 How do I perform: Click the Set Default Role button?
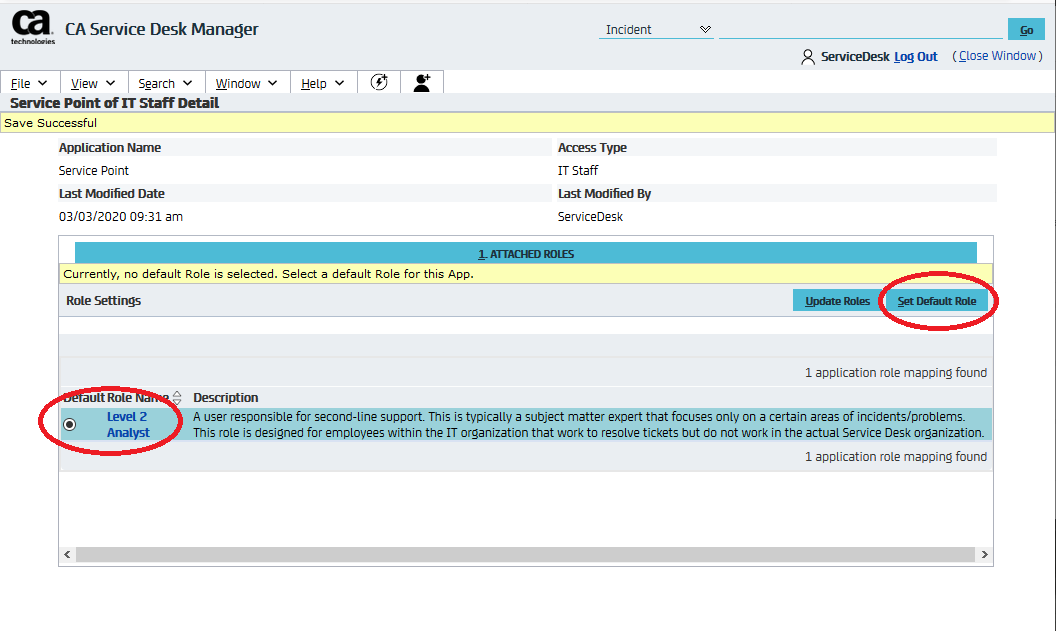[x=936, y=301]
